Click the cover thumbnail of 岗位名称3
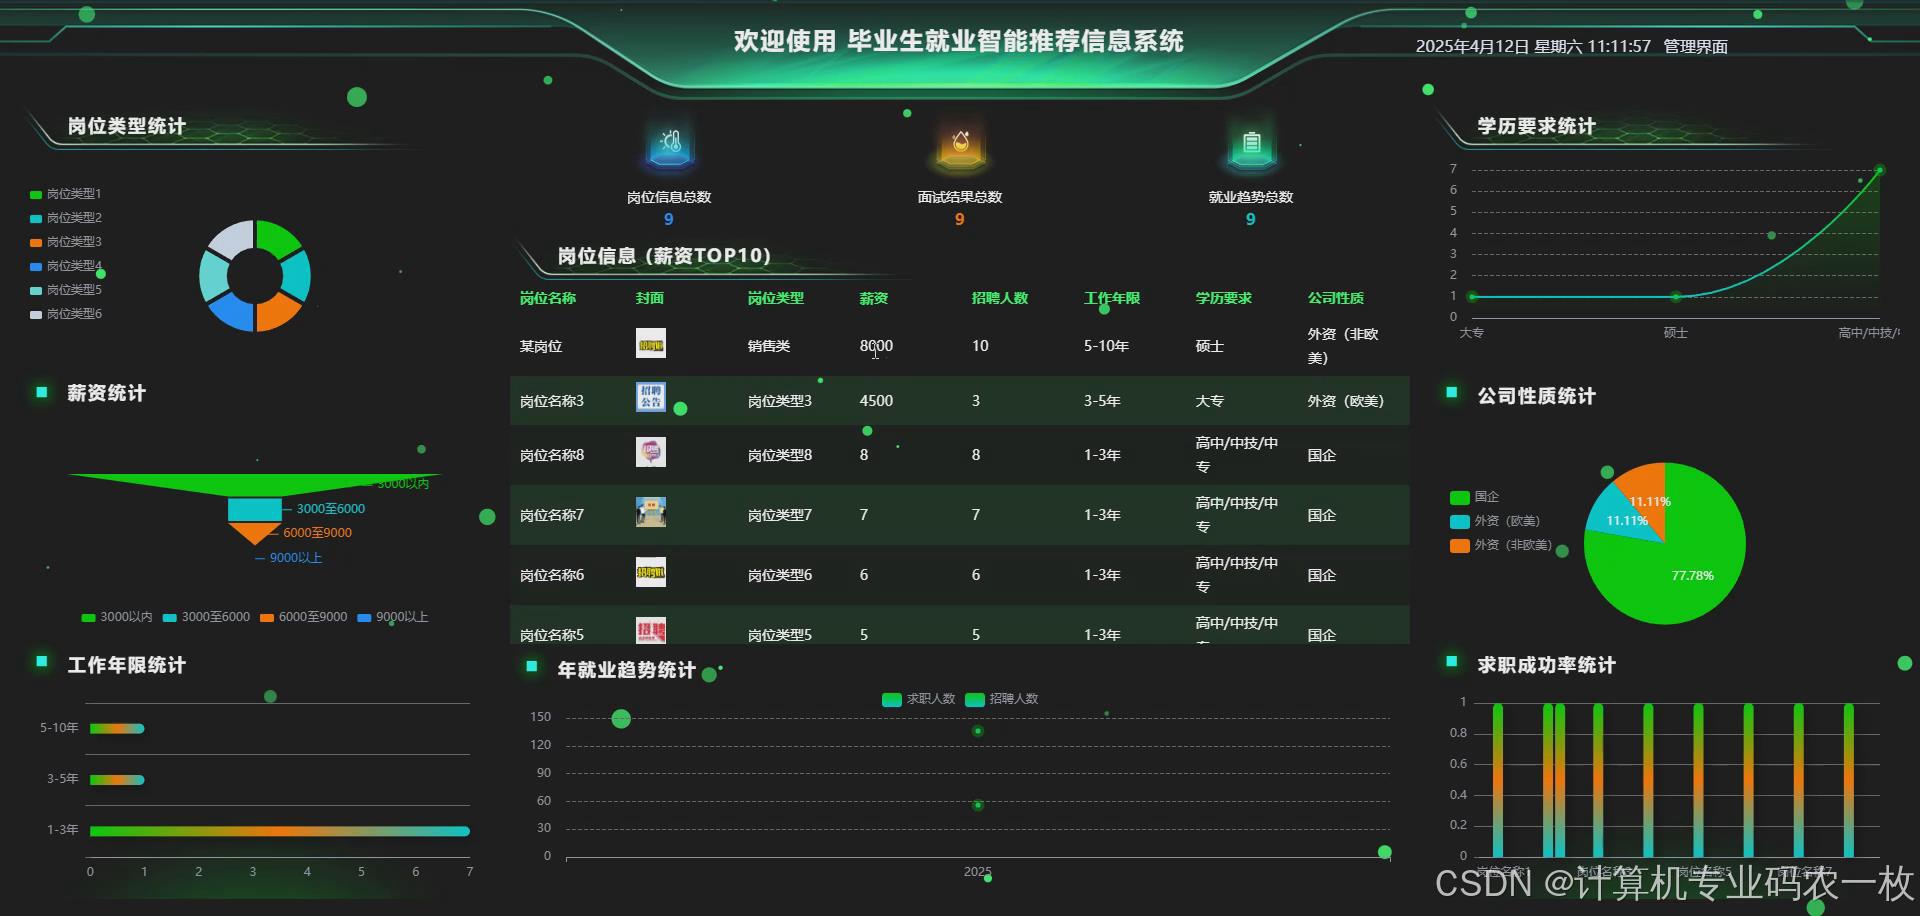1920x916 pixels. 651,397
